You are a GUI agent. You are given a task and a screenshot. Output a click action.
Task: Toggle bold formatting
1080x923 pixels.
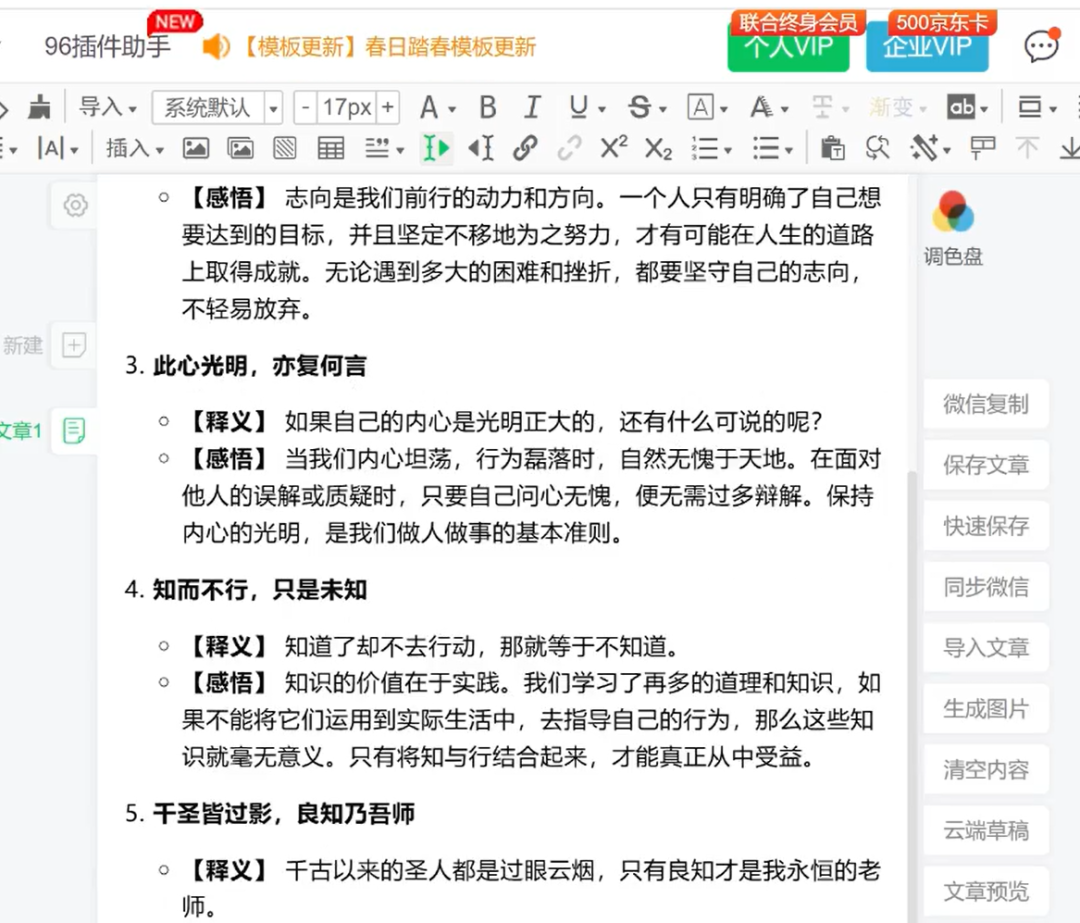[488, 107]
